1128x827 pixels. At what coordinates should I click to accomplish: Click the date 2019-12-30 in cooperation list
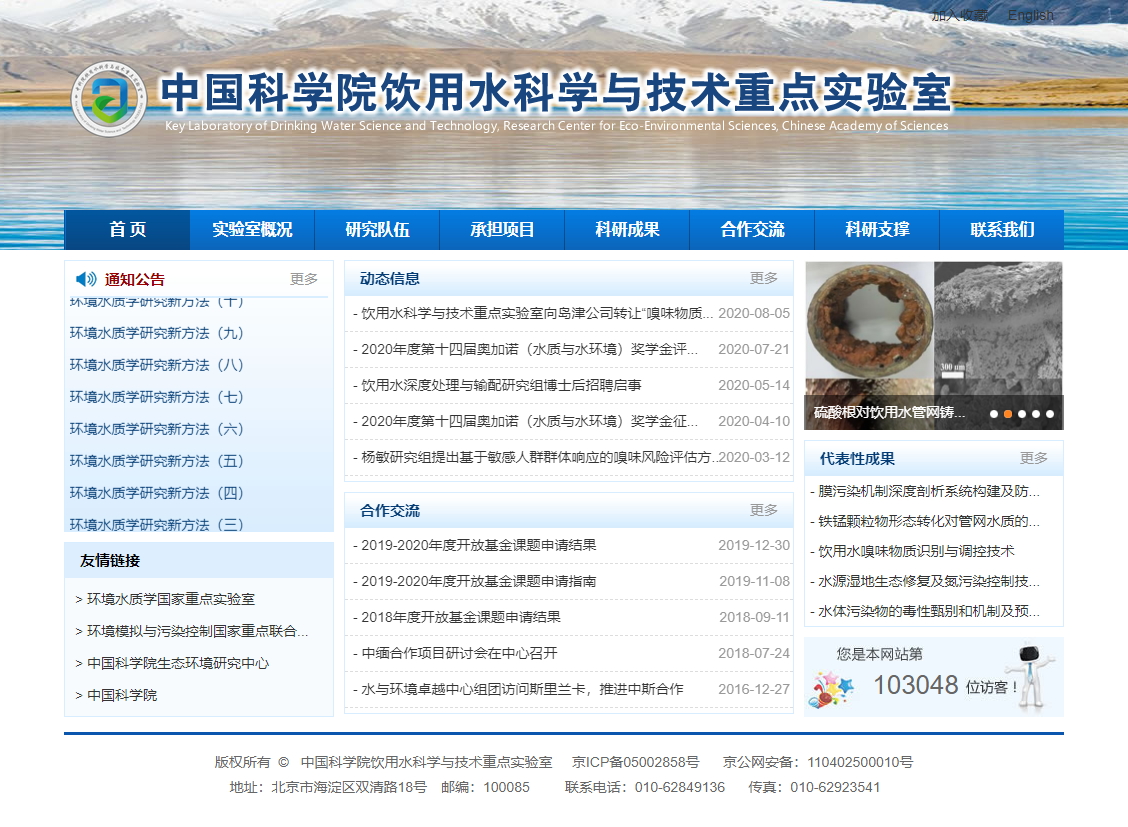tap(754, 545)
